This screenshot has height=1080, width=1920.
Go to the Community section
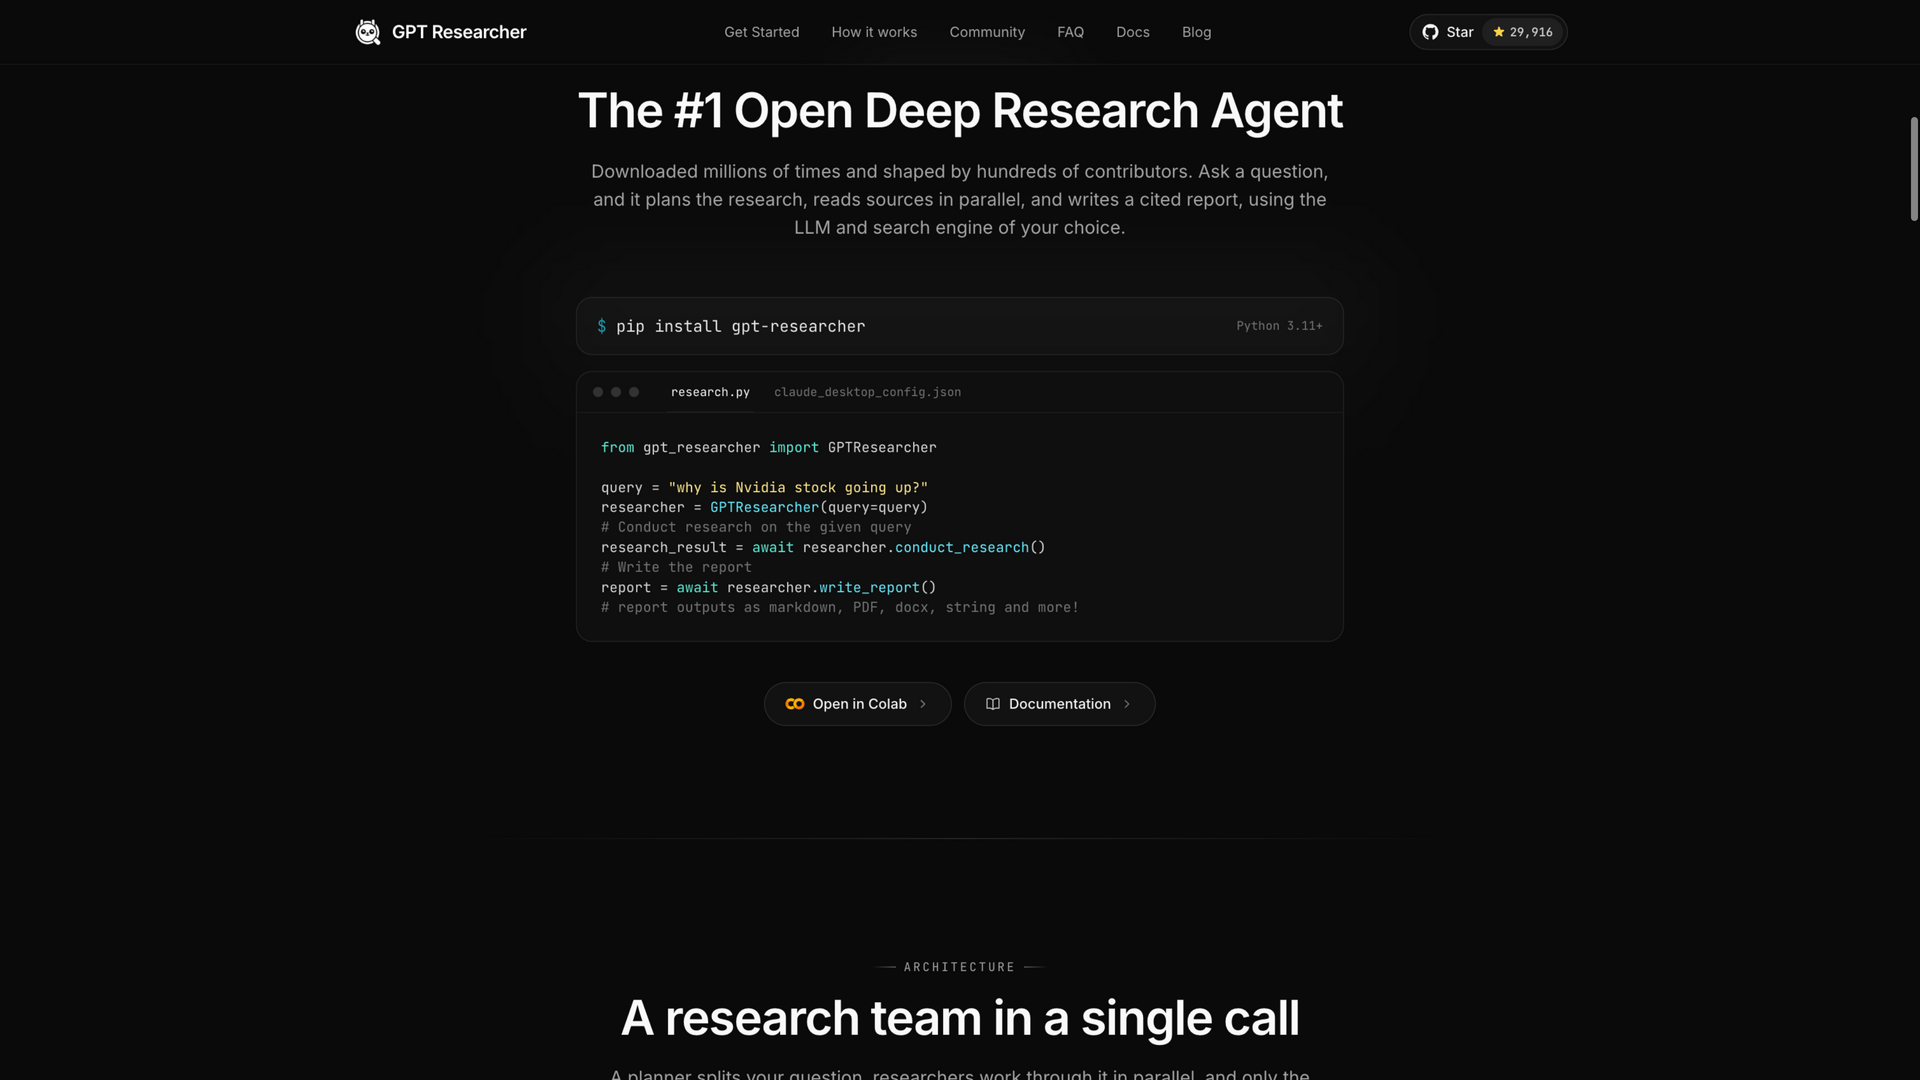click(987, 32)
